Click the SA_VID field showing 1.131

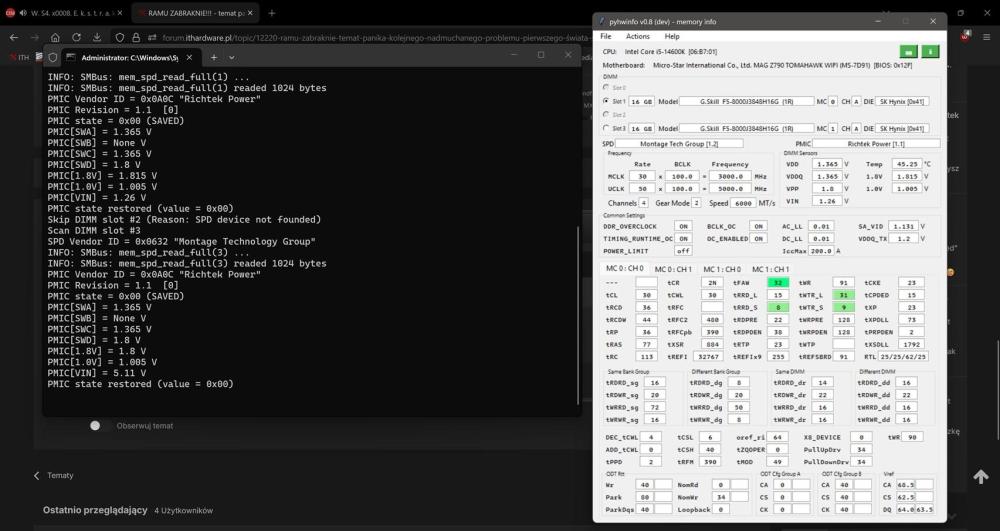tap(904, 226)
